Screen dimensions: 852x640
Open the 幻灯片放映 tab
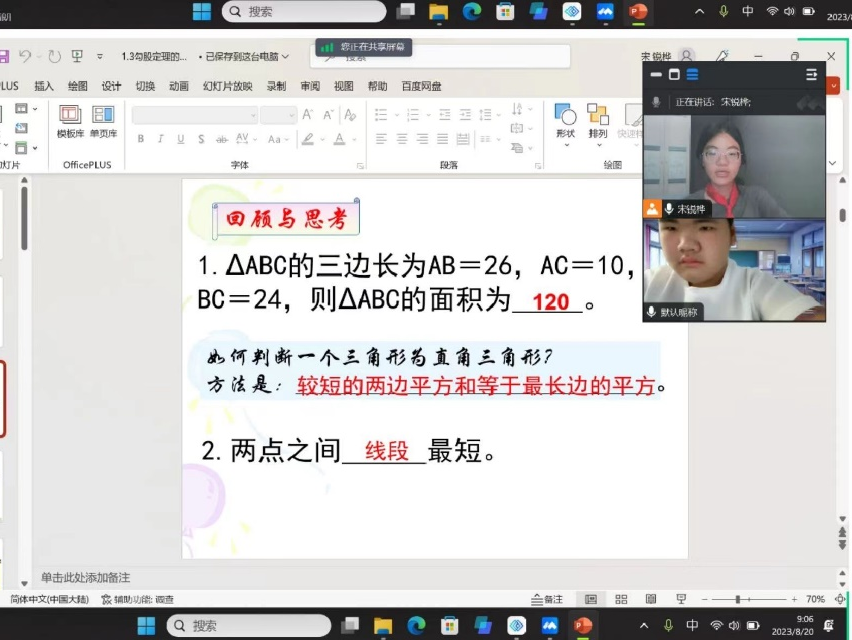[x=227, y=86]
